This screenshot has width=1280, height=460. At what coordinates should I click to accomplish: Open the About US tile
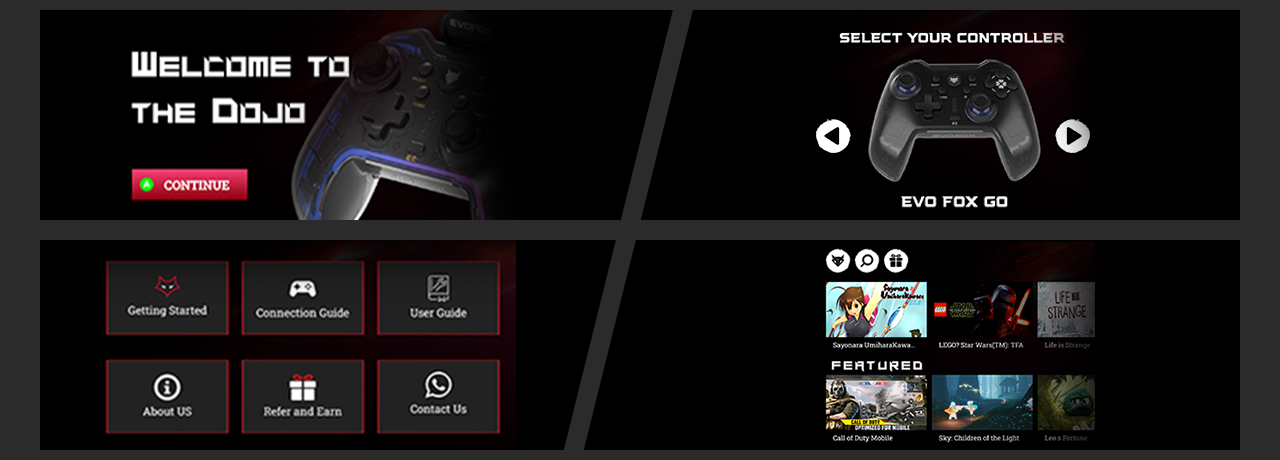click(x=167, y=397)
